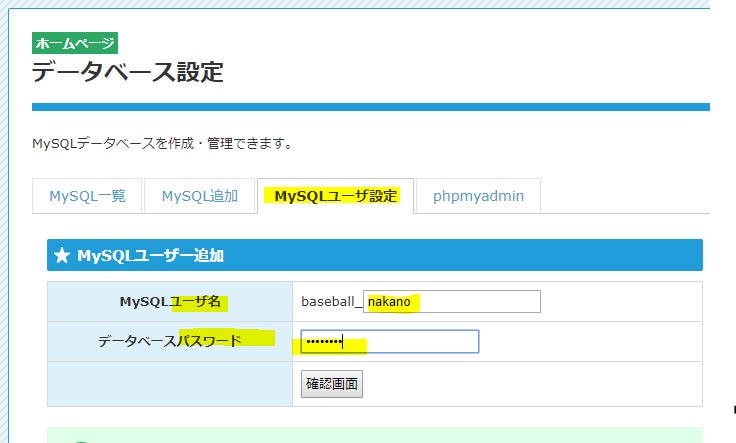Focus the データベースパスワード field

tap(390, 341)
